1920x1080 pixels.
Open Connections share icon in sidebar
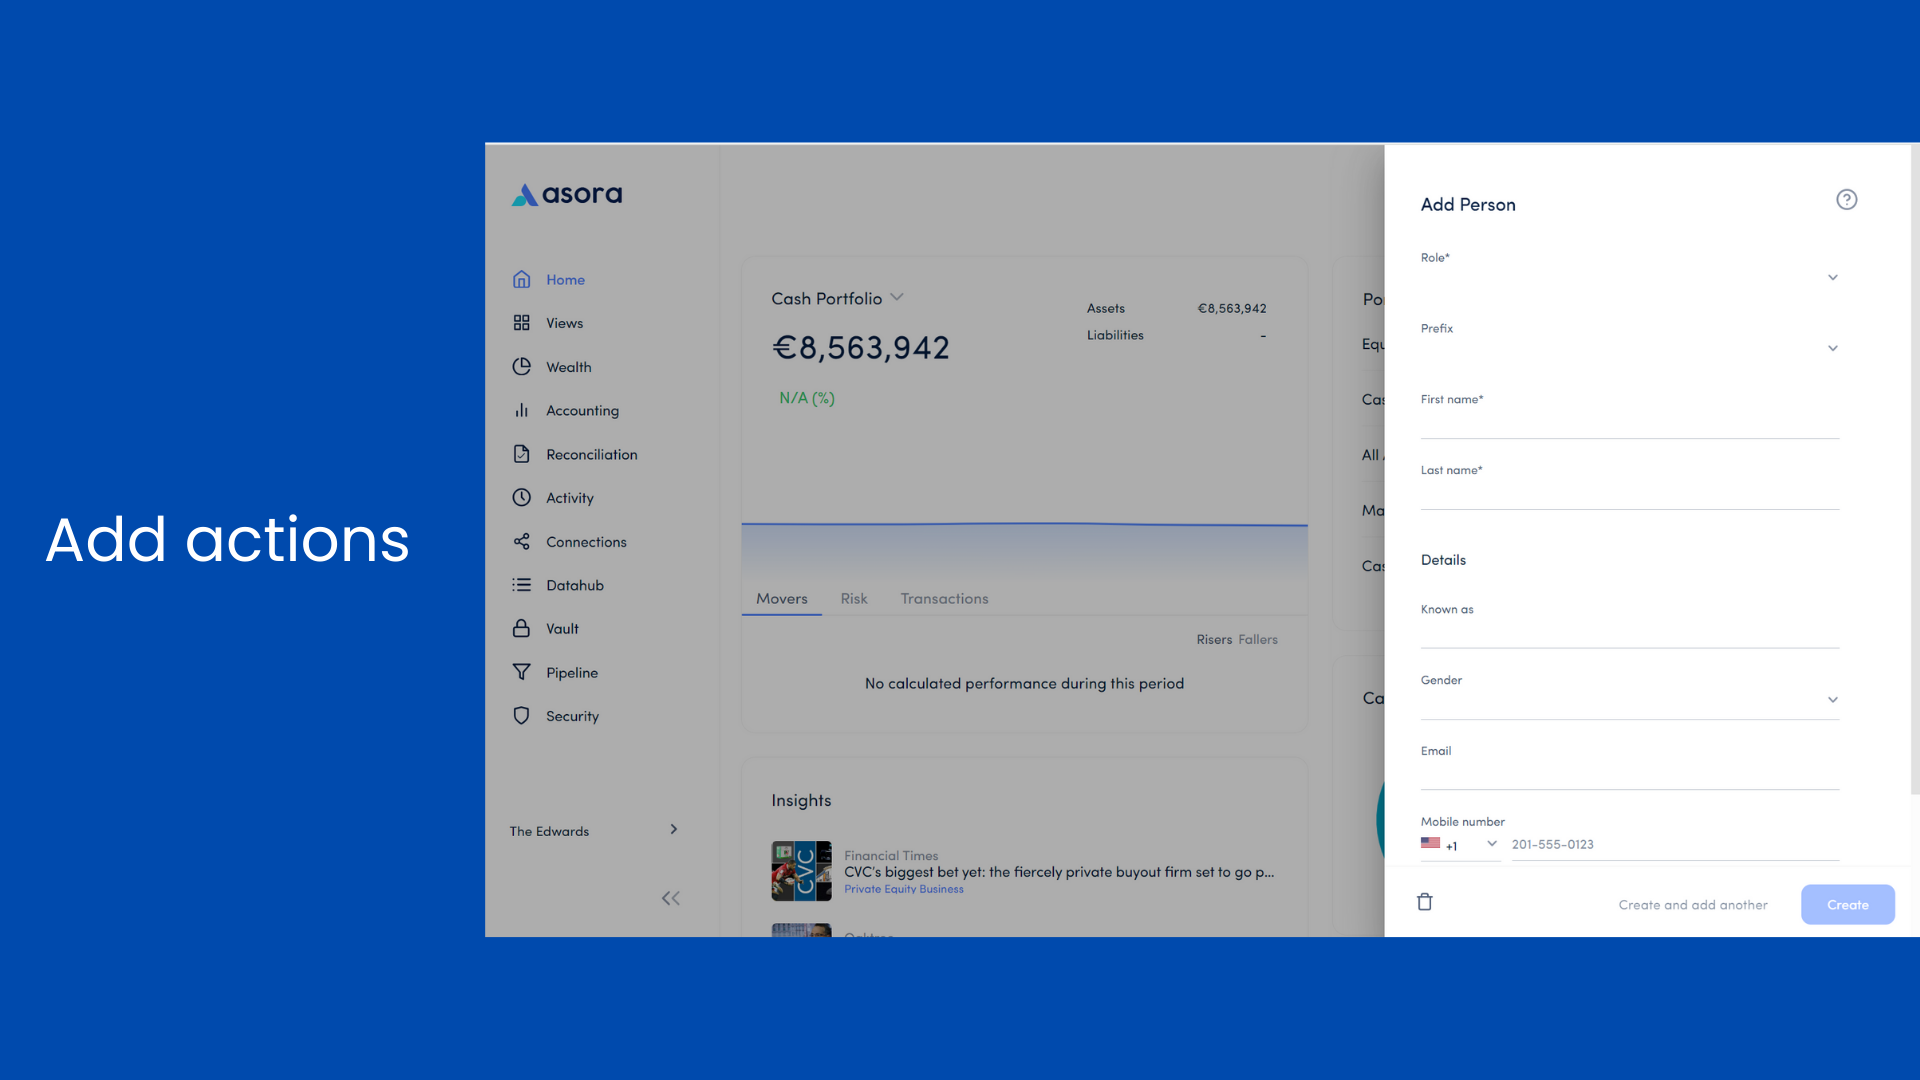[521, 542]
